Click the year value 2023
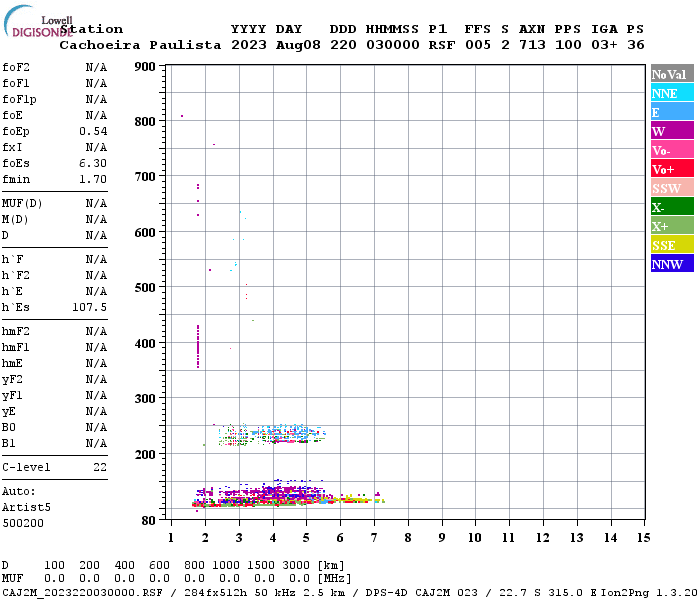 pyautogui.click(x=249, y=45)
